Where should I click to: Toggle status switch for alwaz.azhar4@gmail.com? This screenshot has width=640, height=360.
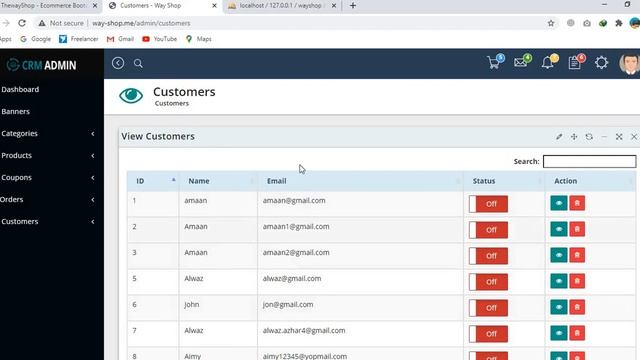(488, 334)
